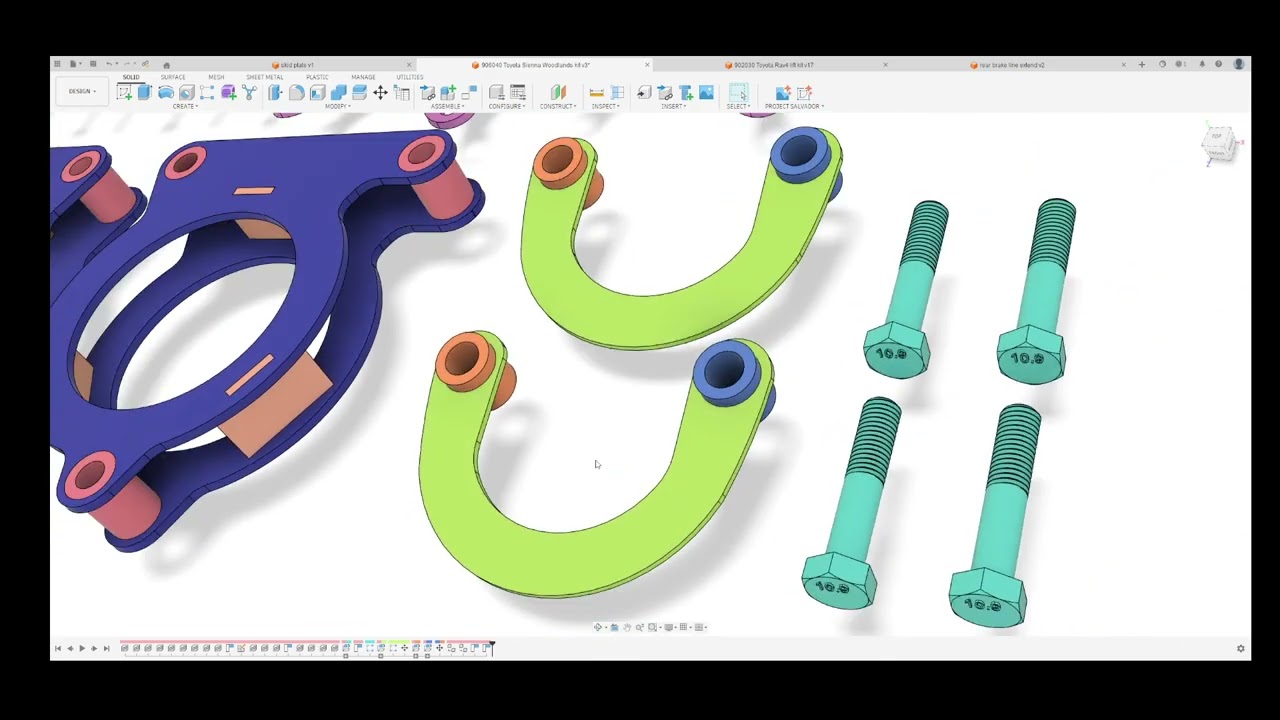Click the Combine tool icon

pyautogui.click(x=339, y=92)
